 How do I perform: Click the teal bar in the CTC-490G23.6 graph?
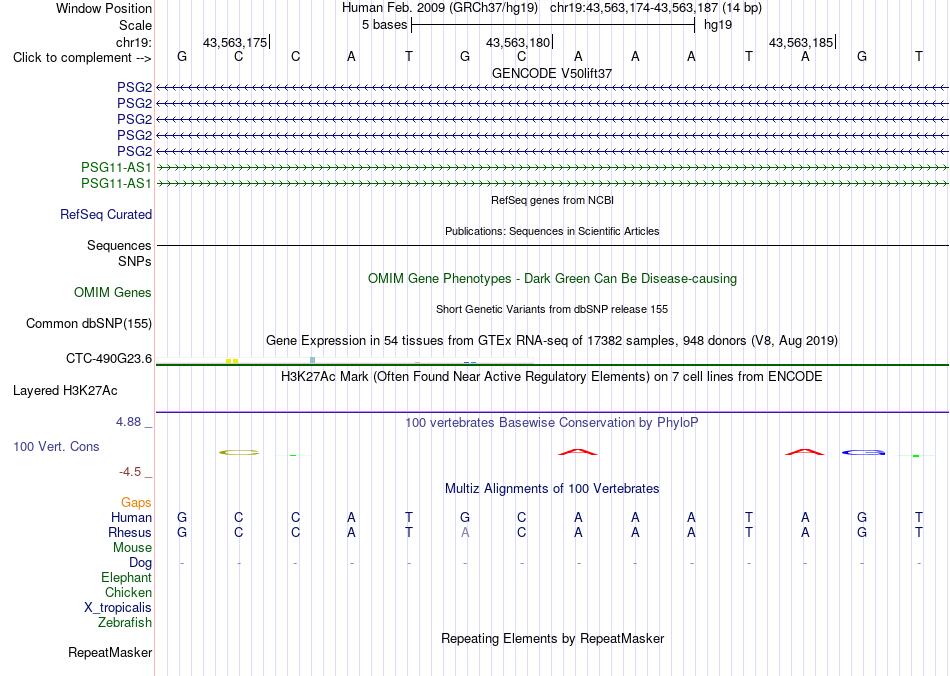pyautogui.click(x=313, y=360)
